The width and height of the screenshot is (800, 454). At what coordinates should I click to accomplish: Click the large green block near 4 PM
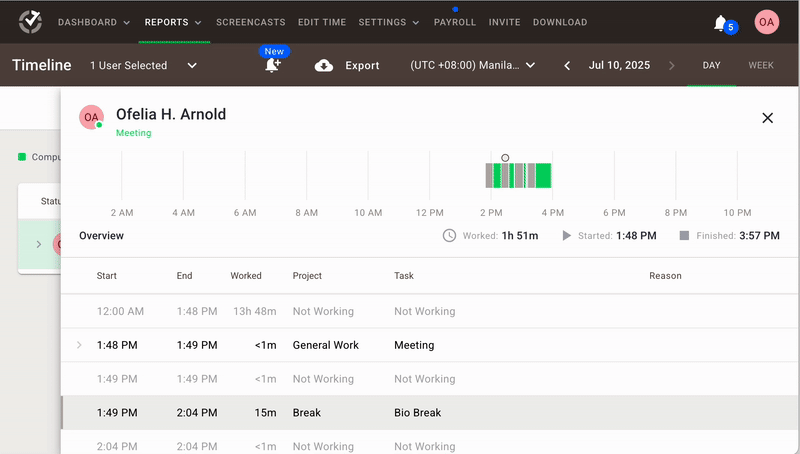543,175
